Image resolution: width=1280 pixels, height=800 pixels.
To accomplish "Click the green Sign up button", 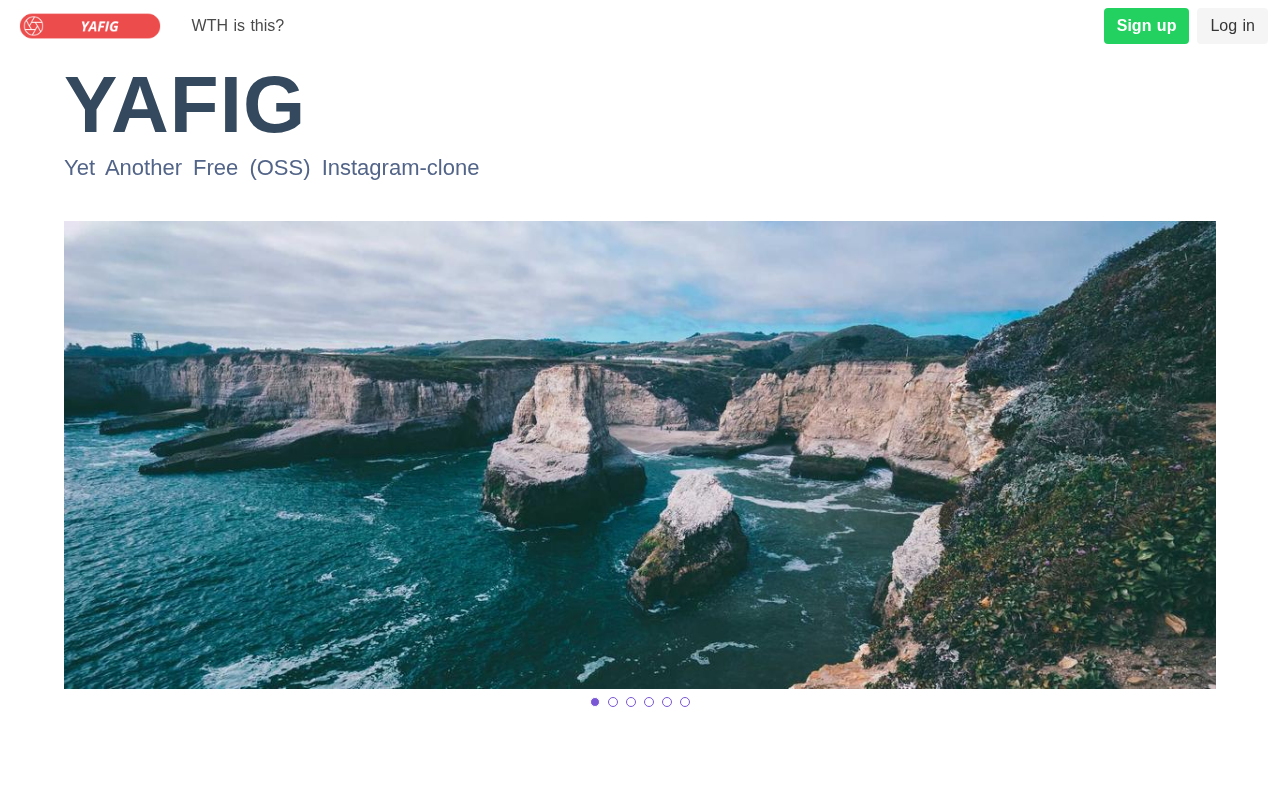I will pyautogui.click(x=1146, y=26).
